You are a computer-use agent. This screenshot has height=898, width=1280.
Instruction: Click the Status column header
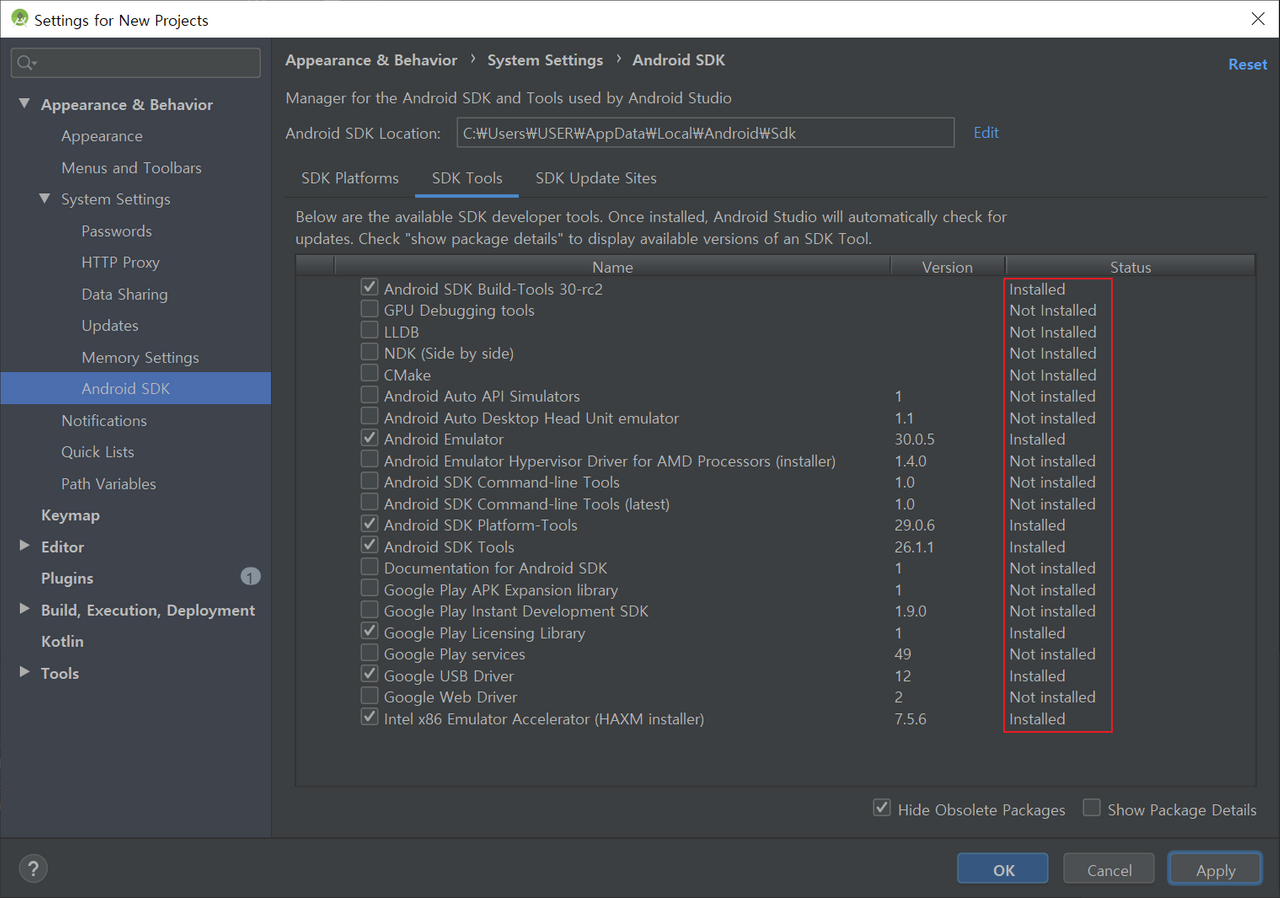(1130, 267)
